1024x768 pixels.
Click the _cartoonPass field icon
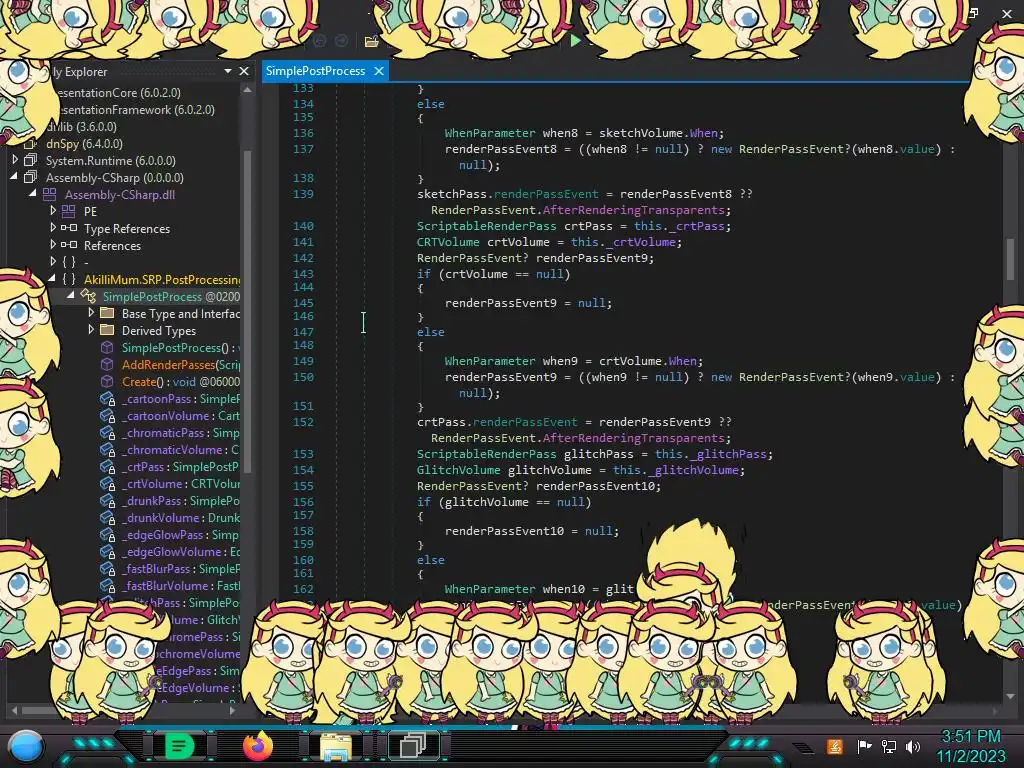point(108,398)
